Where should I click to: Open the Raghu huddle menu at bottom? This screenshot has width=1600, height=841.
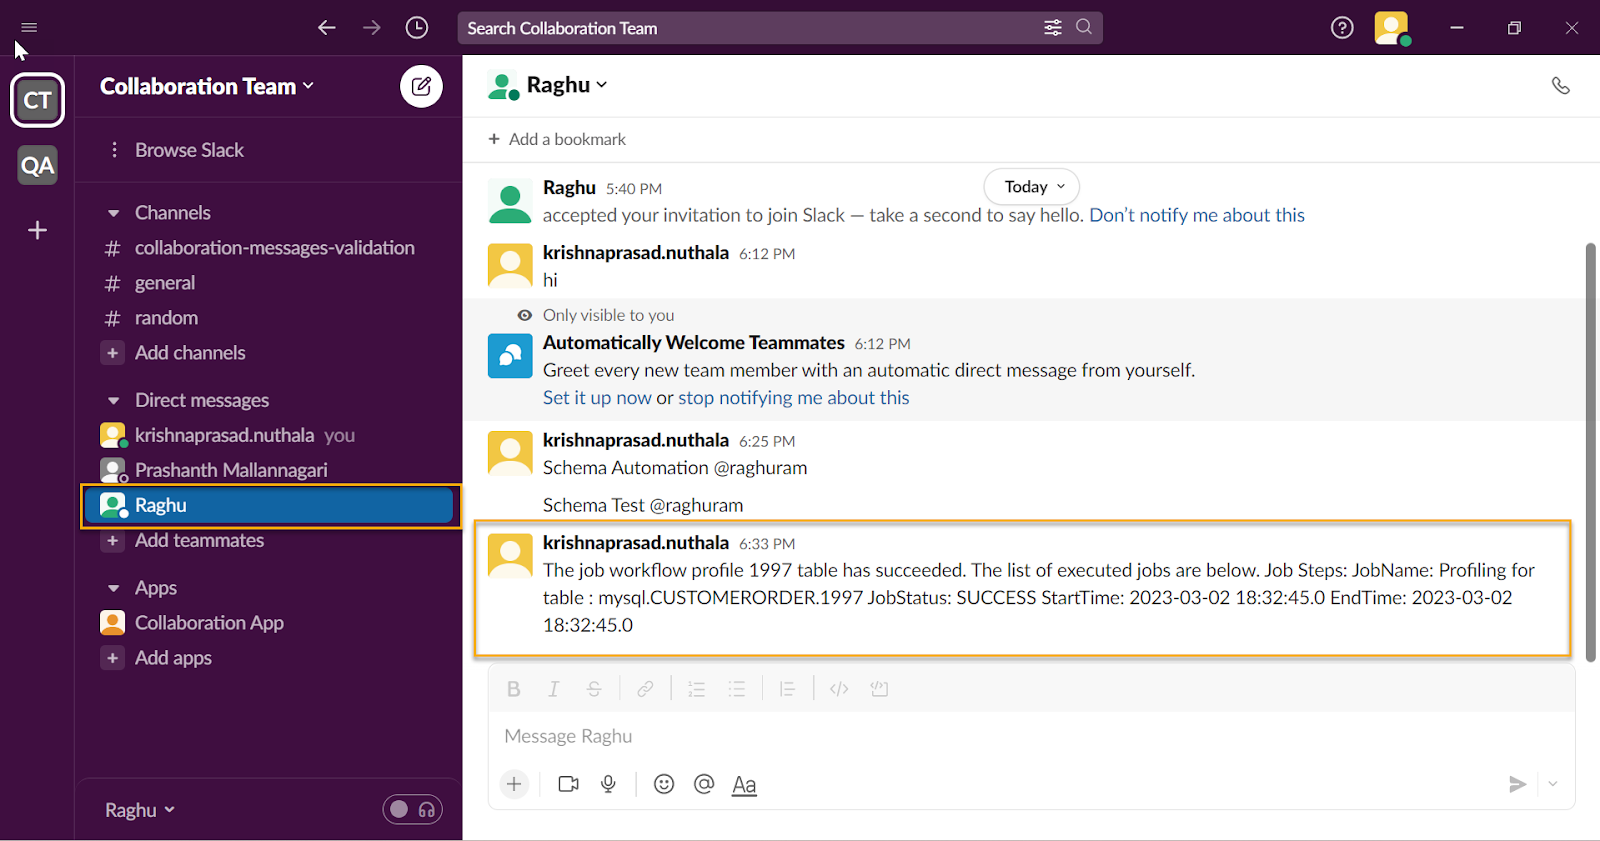point(140,810)
